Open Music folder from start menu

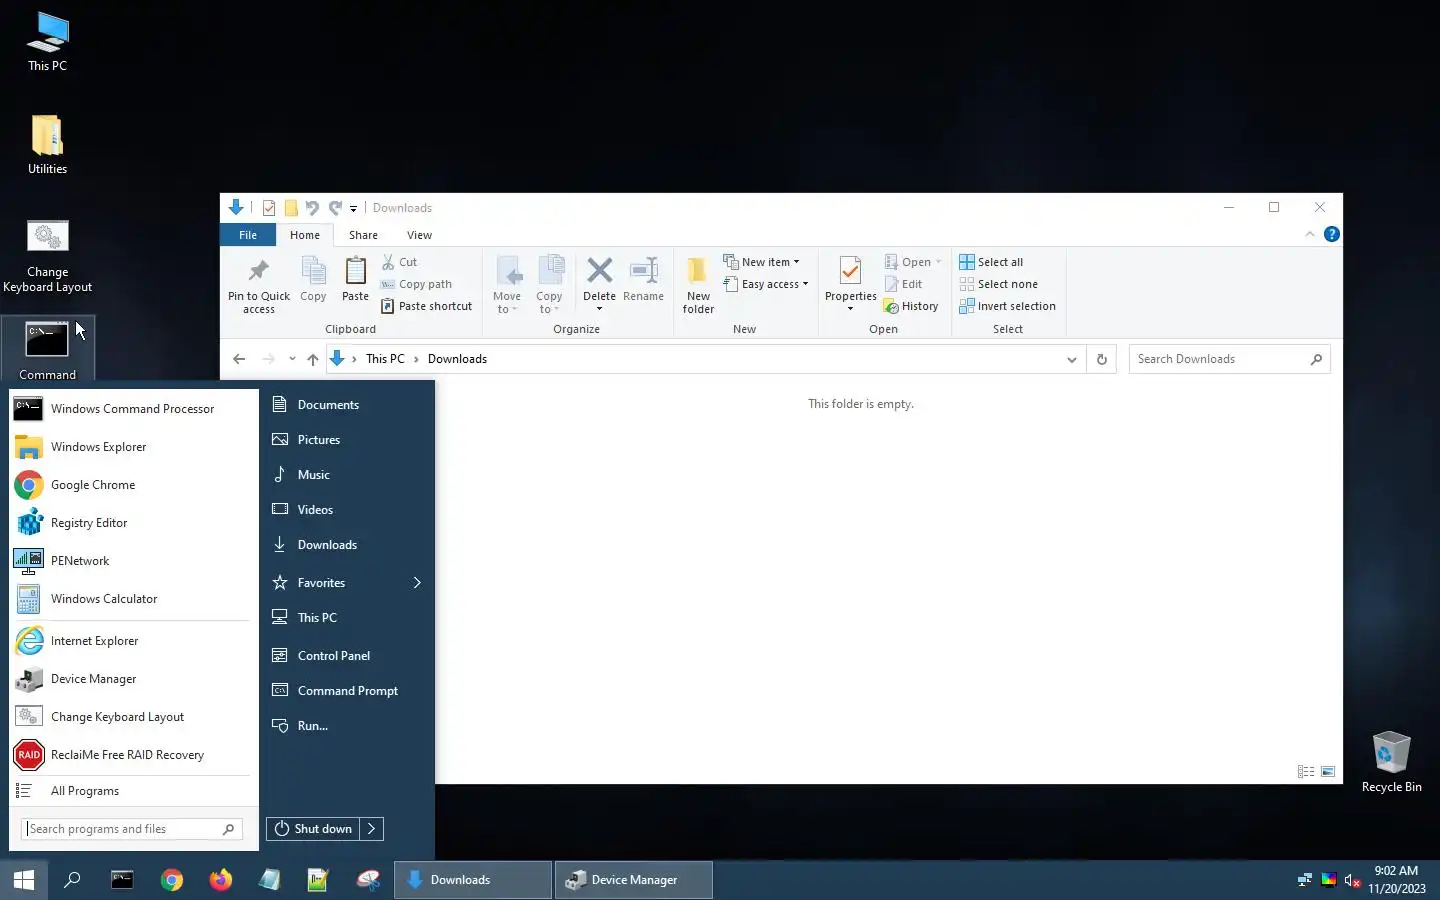coord(347,474)
